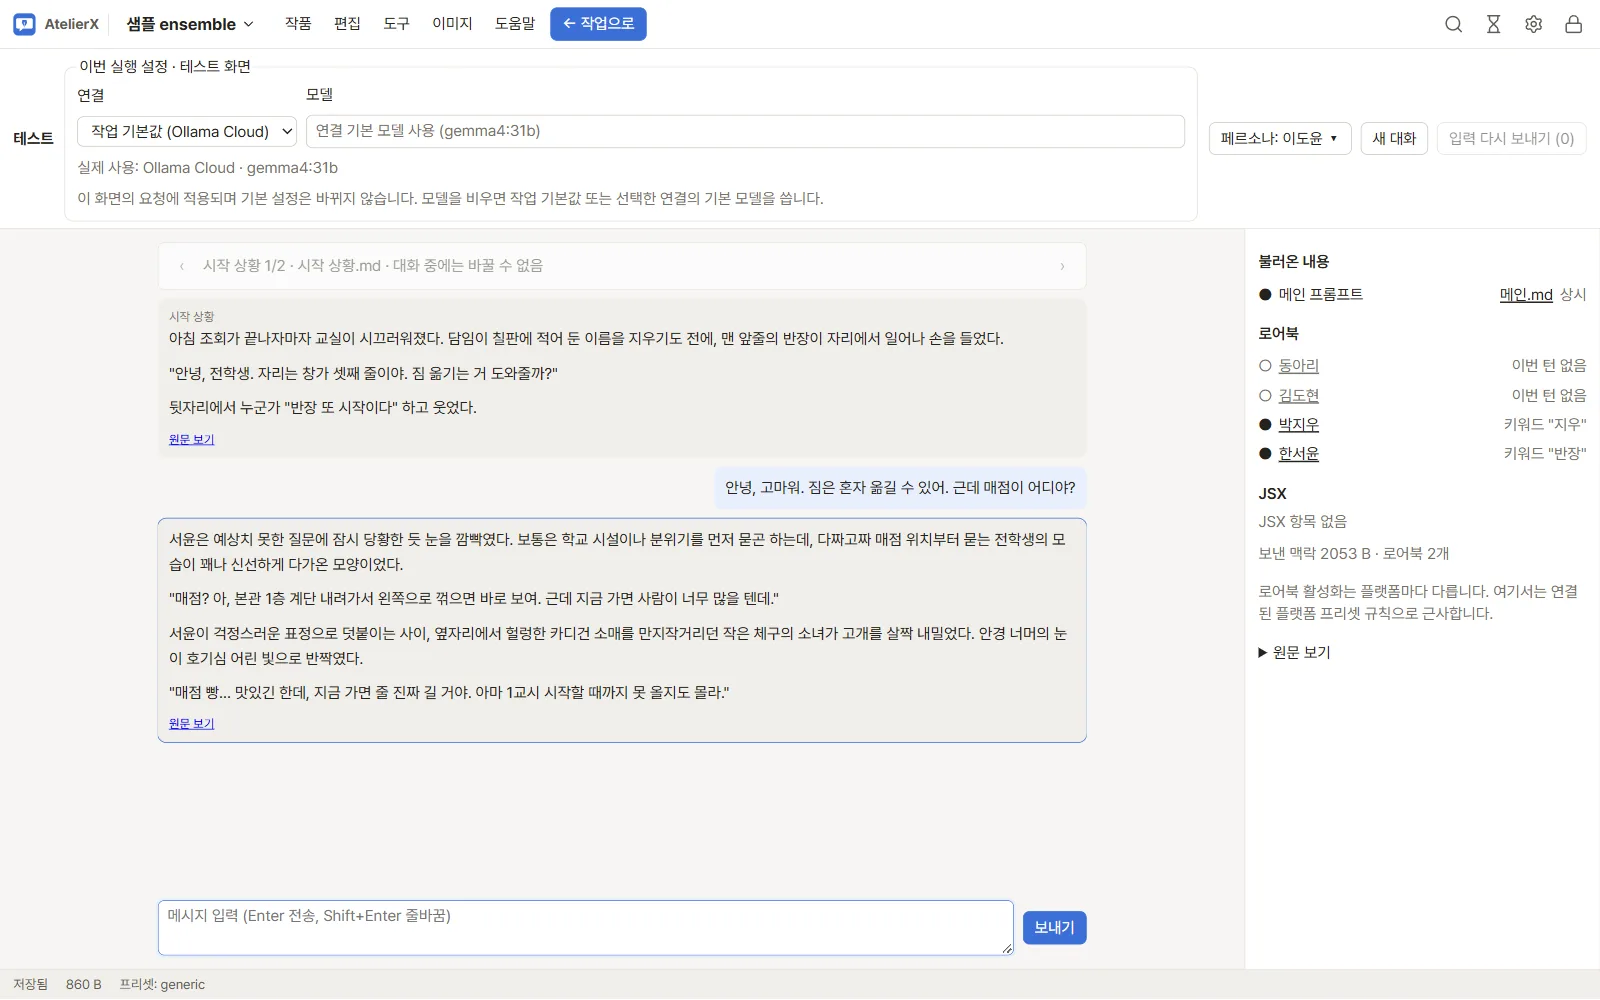Click the 테스트 tab label
This screenshot has width=1600, height=1000.
[x=33, y=139]
